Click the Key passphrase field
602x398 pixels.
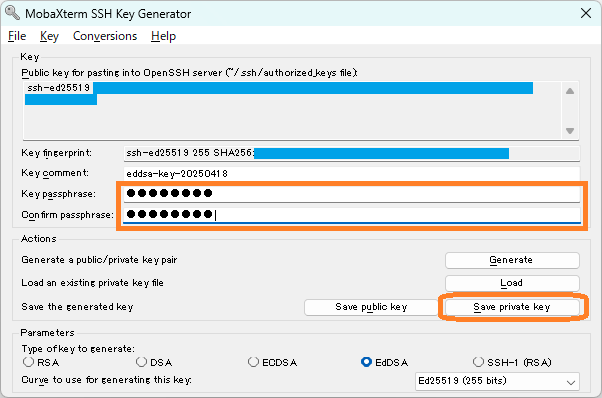(x=352, y=193)
